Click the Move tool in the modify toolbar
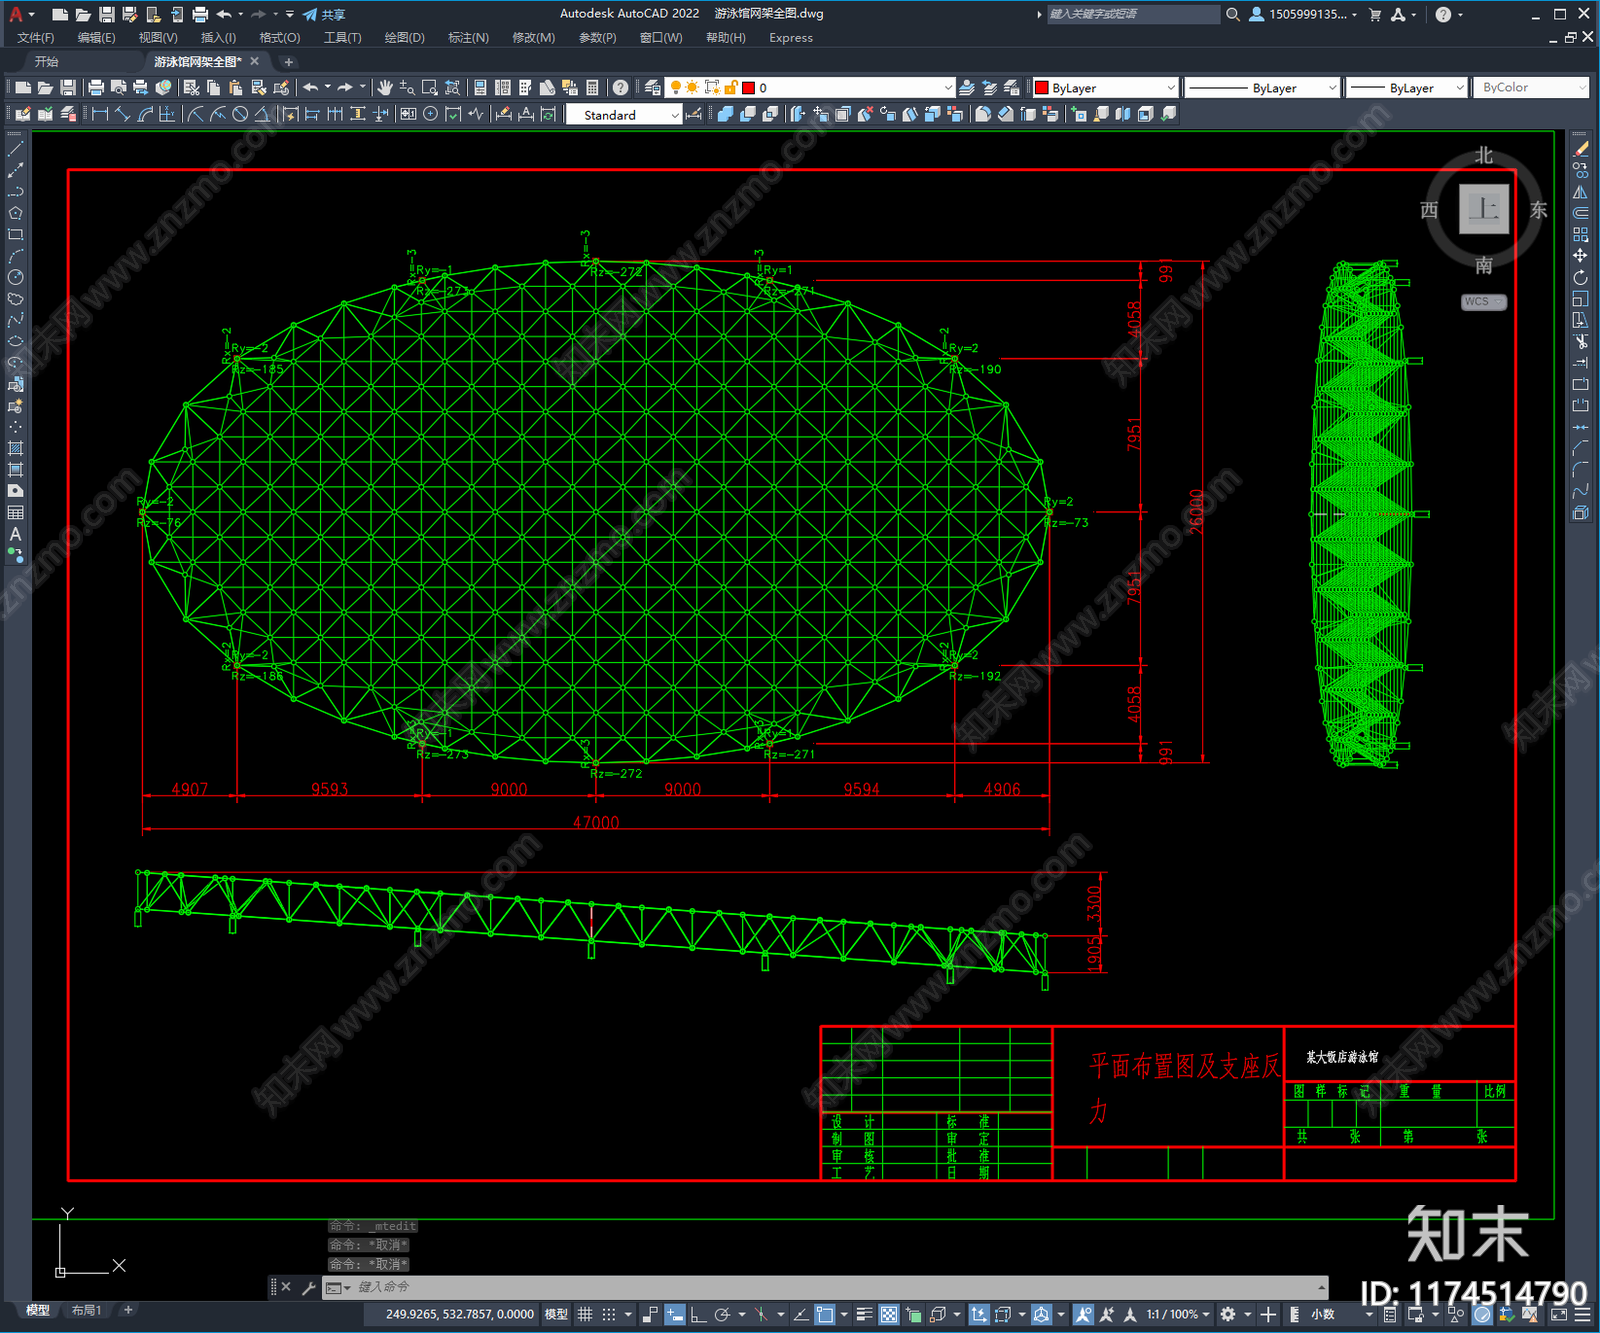 tap(1580, 256)
